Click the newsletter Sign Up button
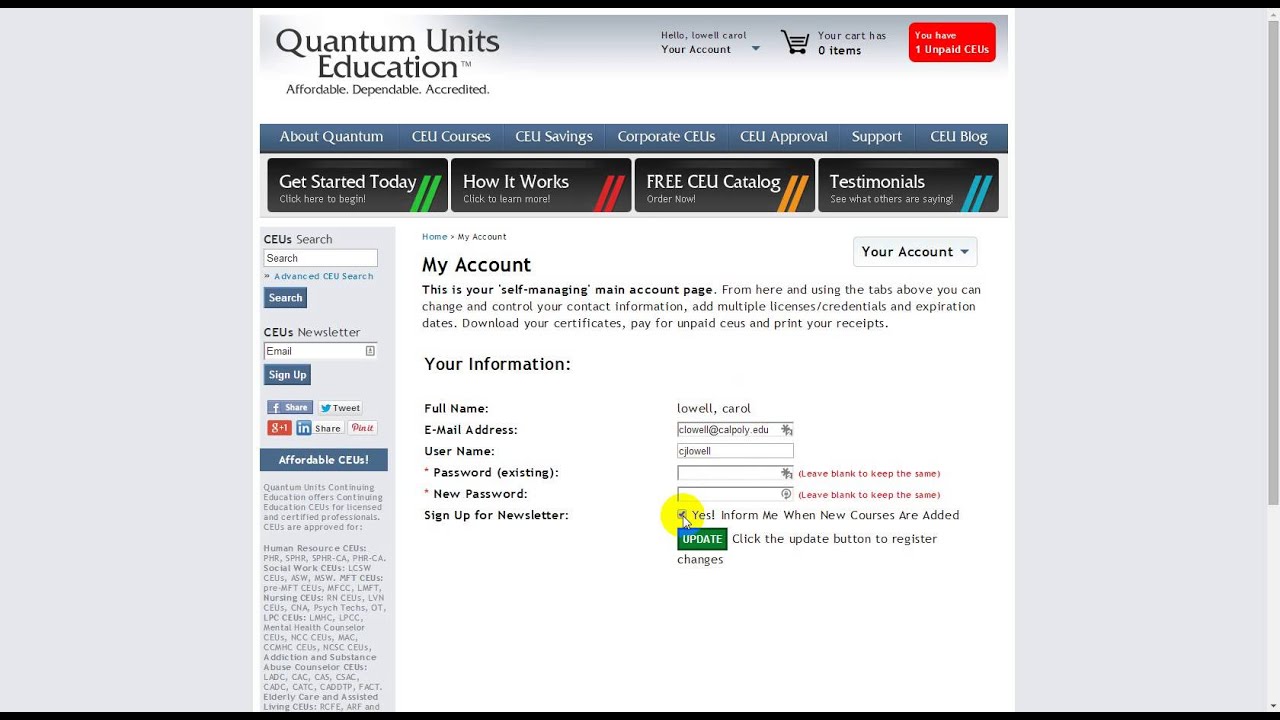Viewport: 1280px width, 720px height. click(287, 375)
